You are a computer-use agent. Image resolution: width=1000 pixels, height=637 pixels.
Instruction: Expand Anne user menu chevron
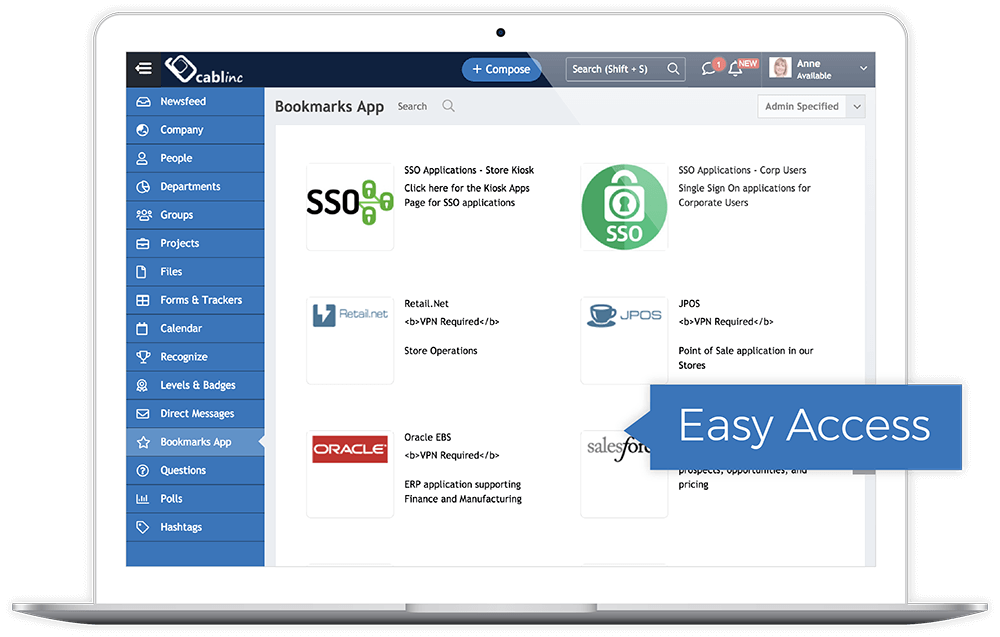[x=863, y=68]
